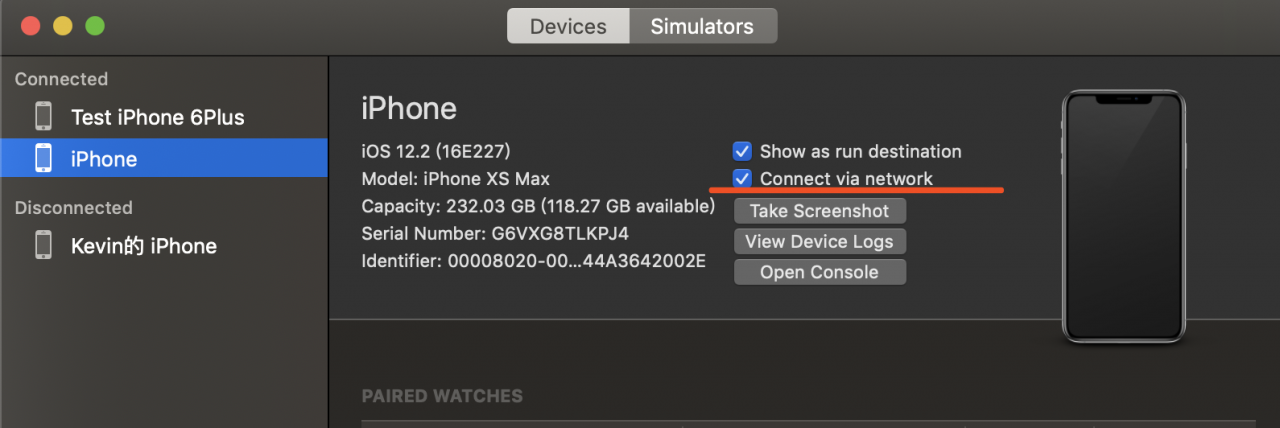1280x428 pixels.
Task: Click the yellow minimize window button
Action: tap(62, 26)
